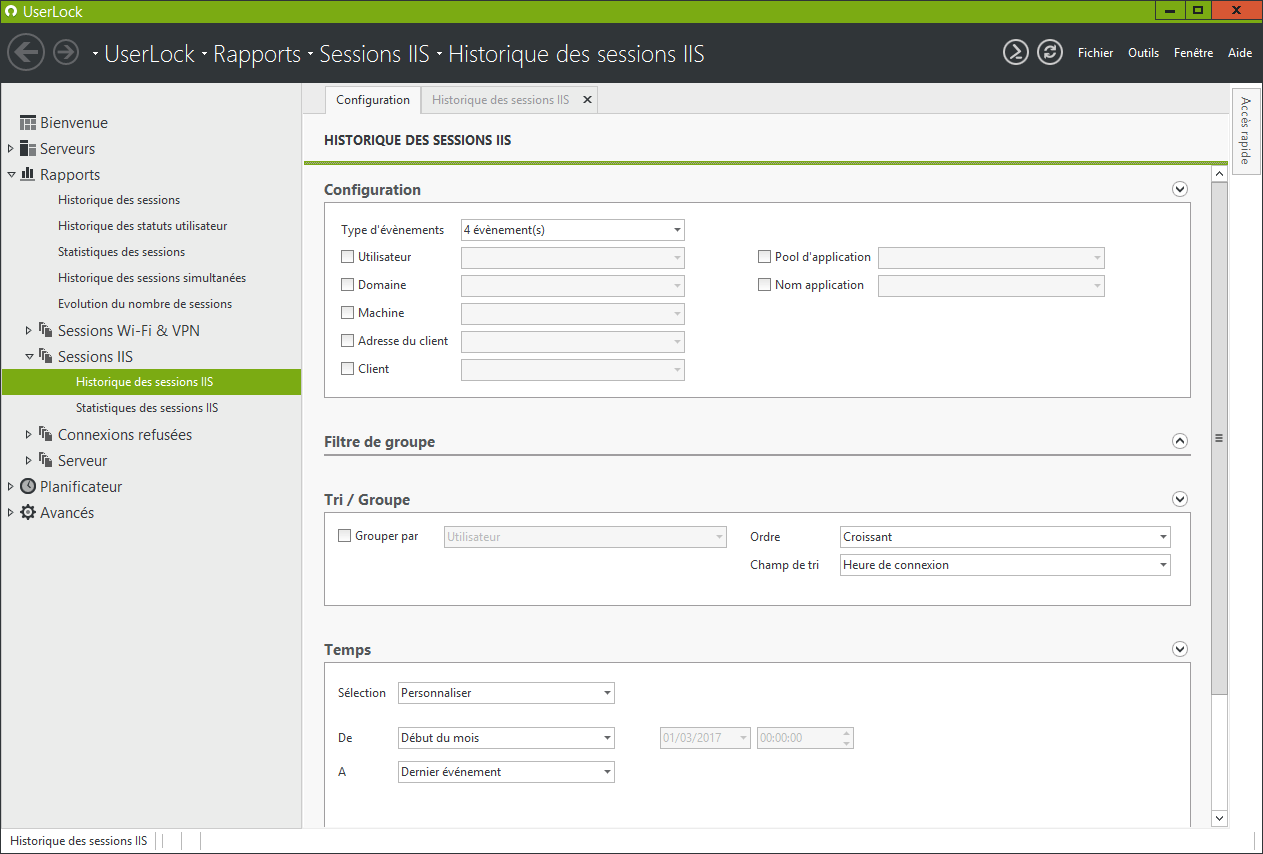Expand the Avancés tree node arrow
Image resolution: width=1263 pixels, height=854 pixels.
tap(11, 513)
